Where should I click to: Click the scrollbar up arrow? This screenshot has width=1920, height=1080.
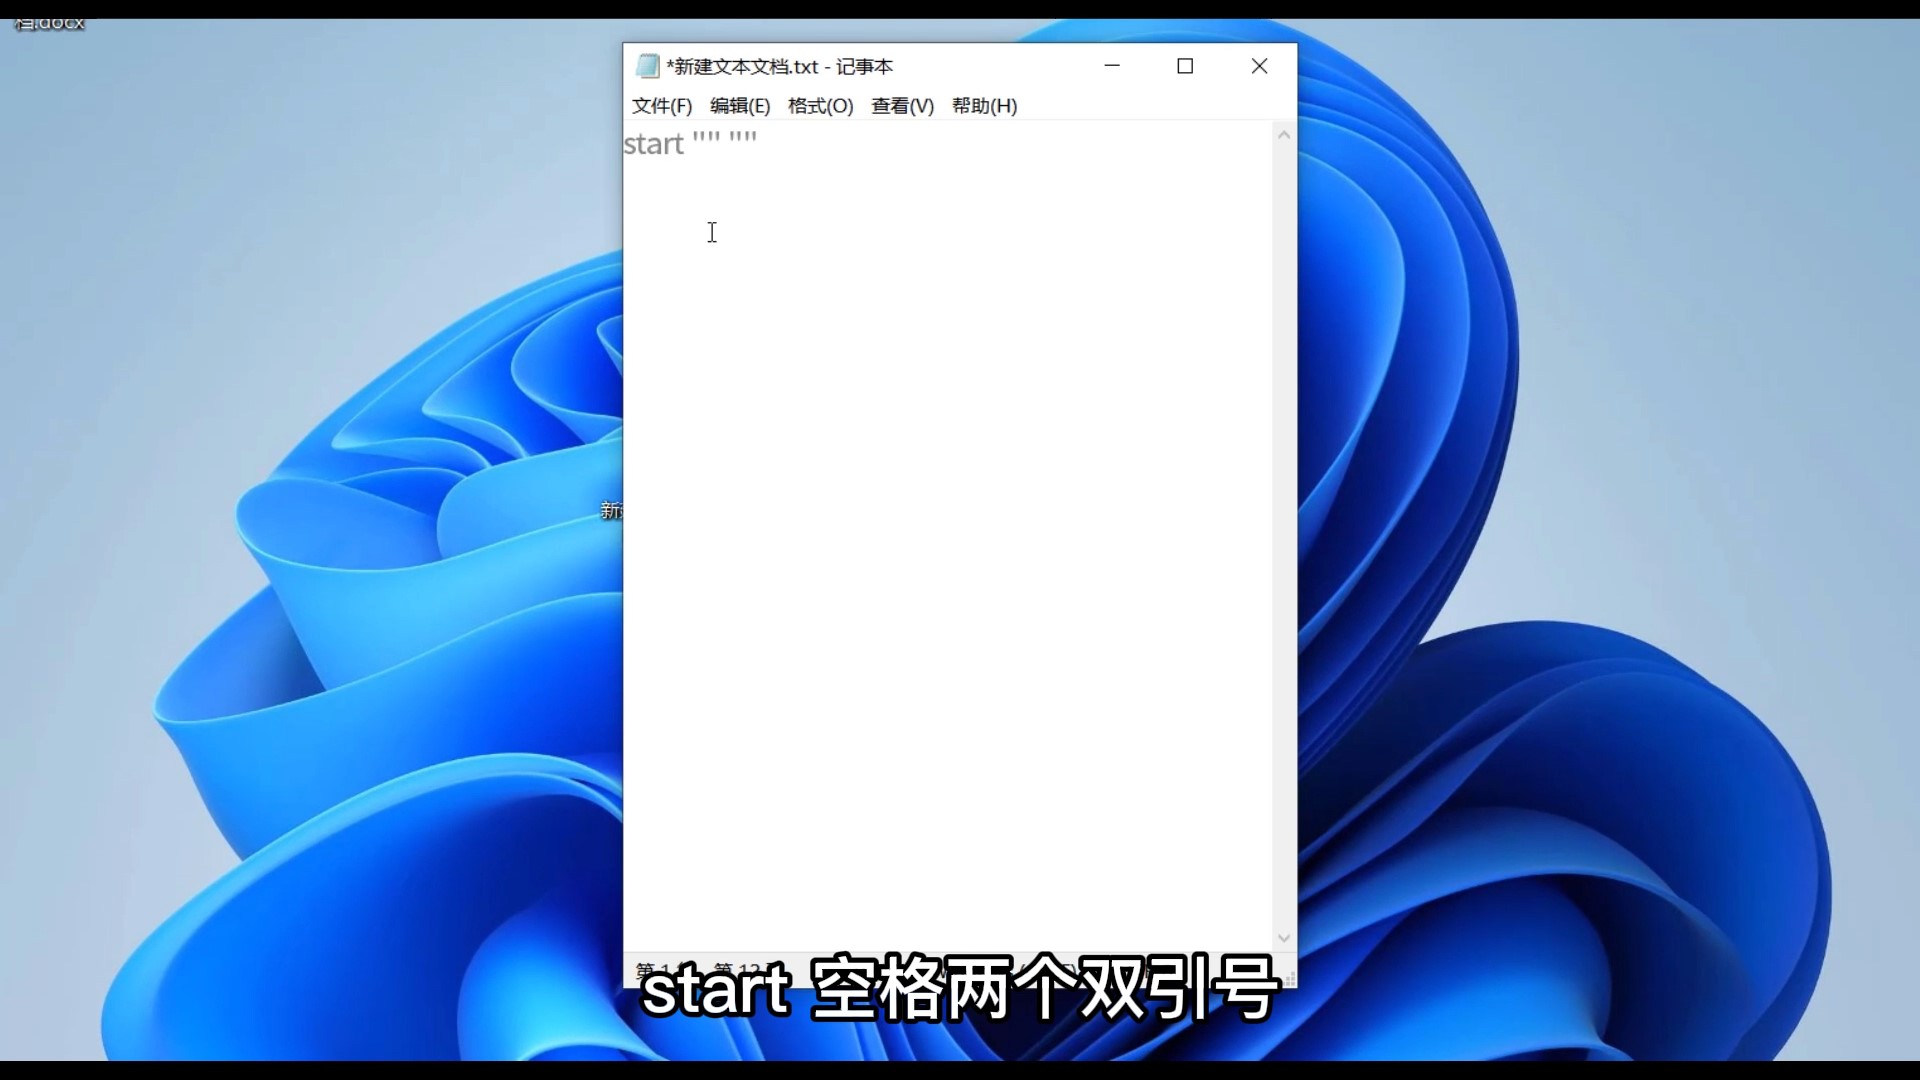pos(1284,133)
